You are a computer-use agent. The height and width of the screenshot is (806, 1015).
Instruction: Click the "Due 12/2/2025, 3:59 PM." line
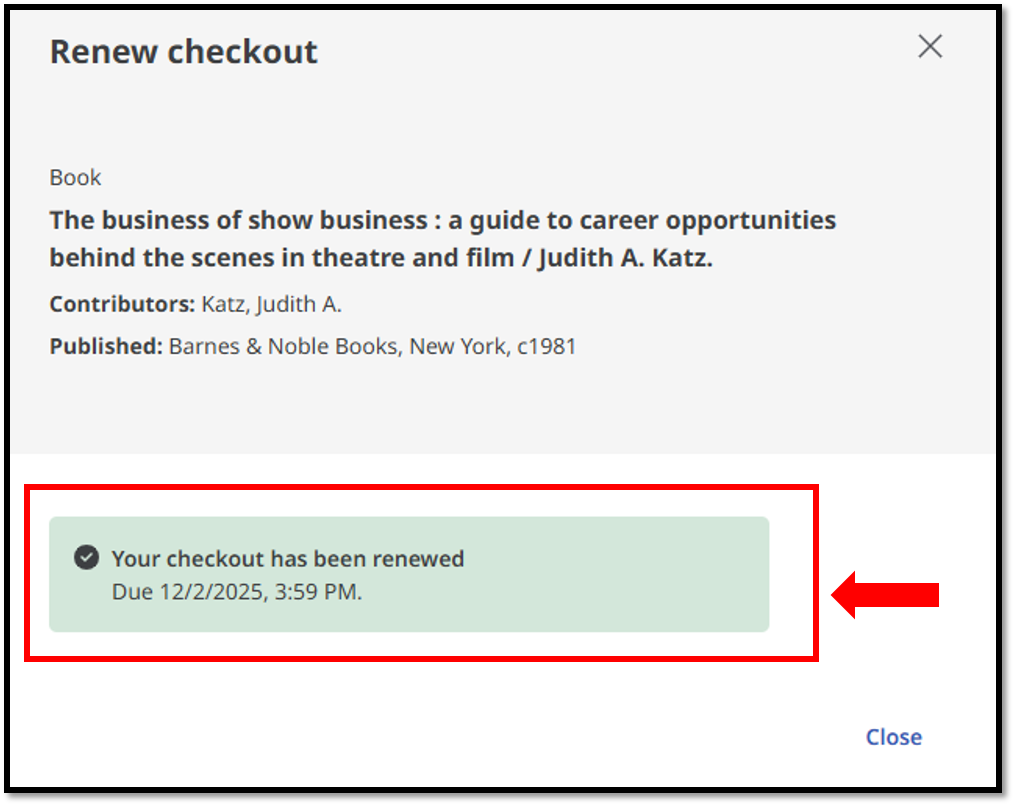click(x=237, y=591)
